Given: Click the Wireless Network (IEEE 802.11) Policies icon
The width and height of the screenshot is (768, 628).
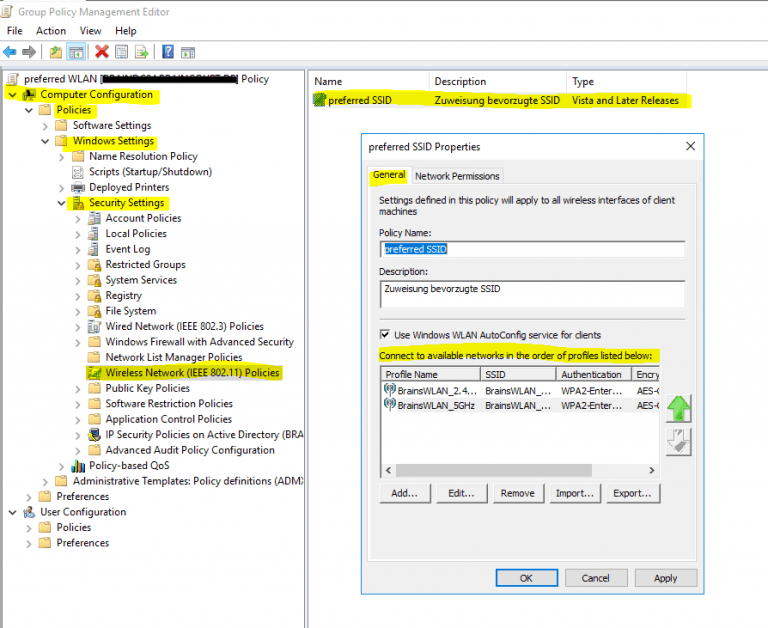Looking at the screenshot, I should 94,373.
